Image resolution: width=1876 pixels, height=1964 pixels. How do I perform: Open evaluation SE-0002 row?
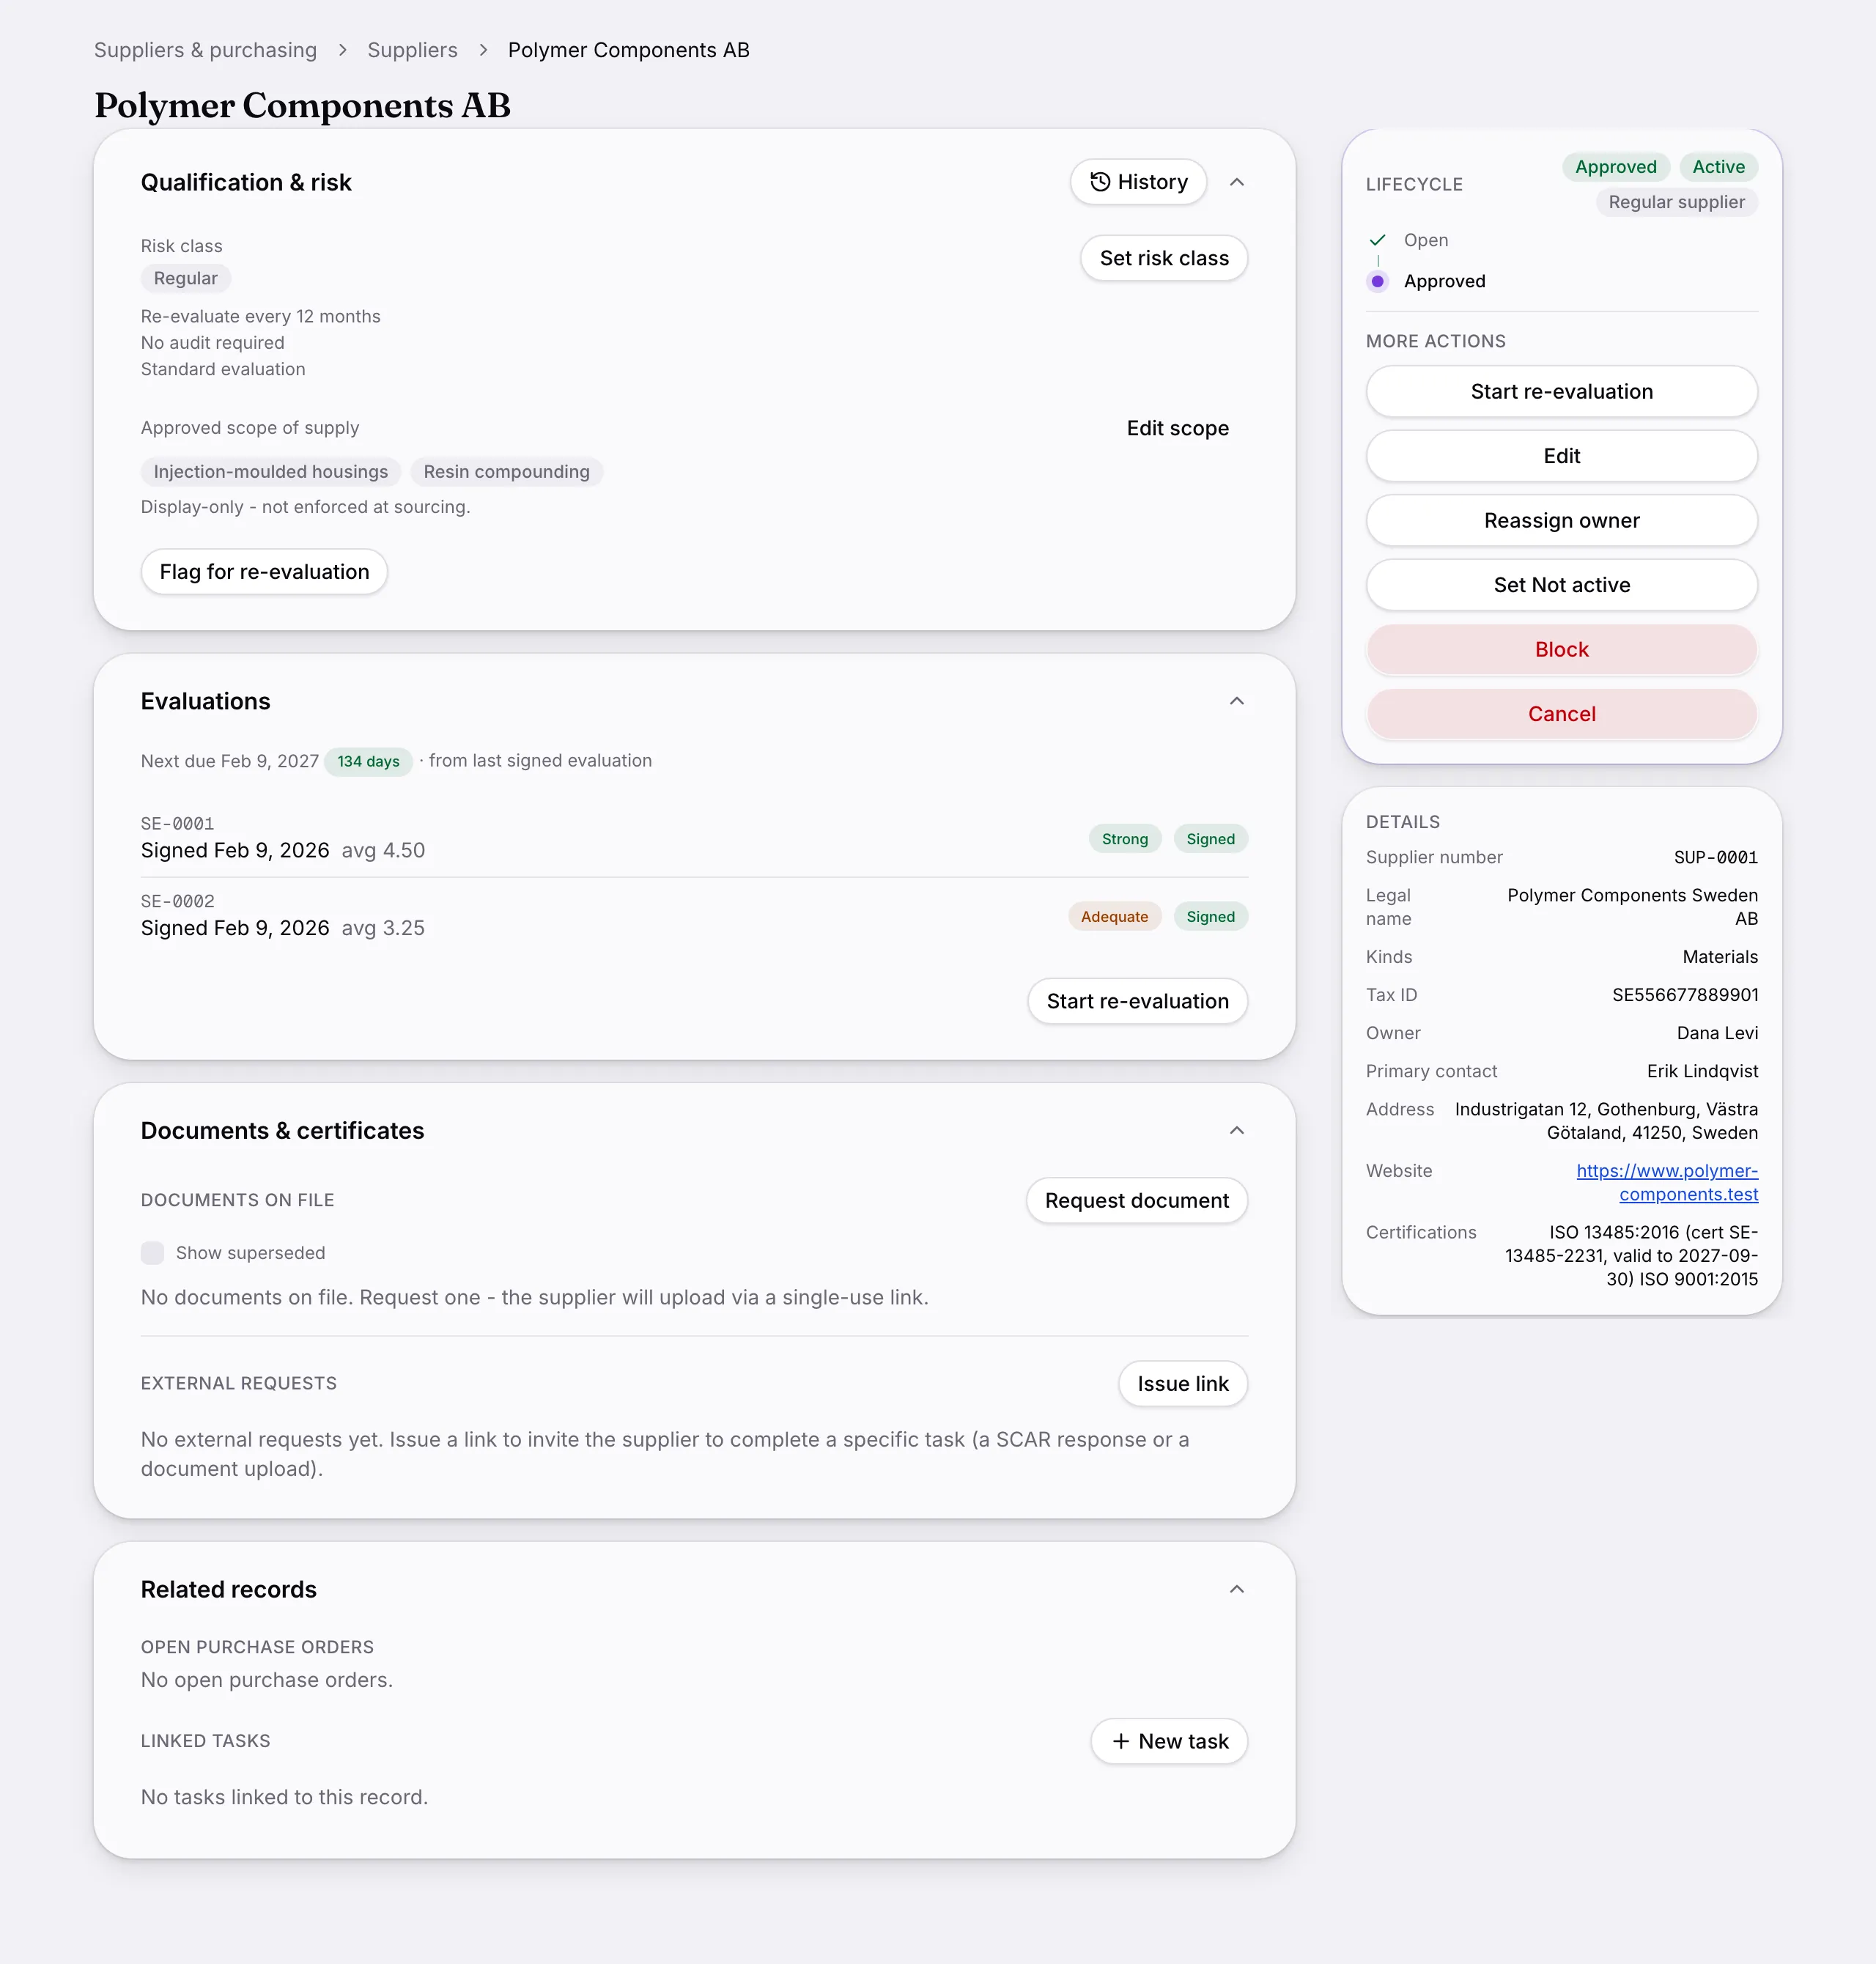(x=694, y=916)
